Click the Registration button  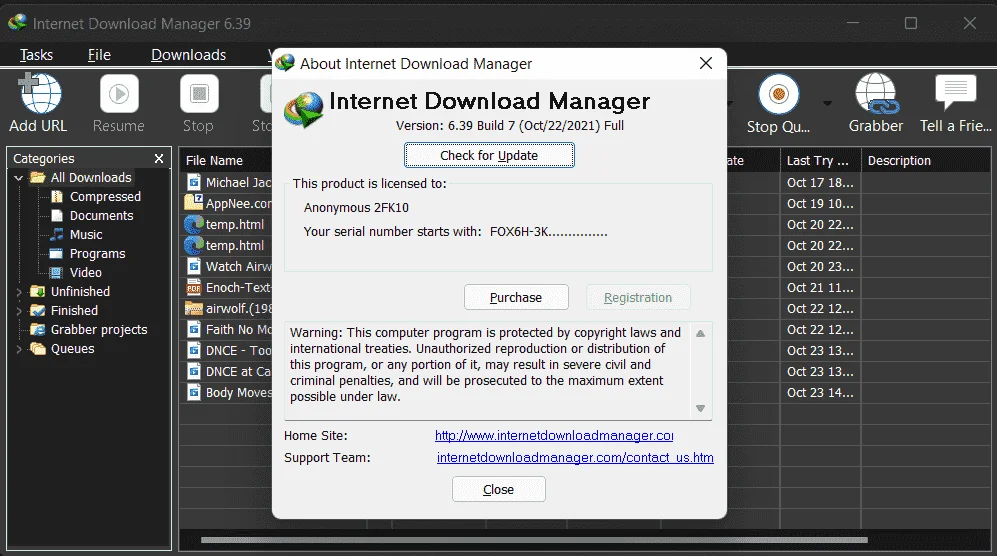click(638, 297)
